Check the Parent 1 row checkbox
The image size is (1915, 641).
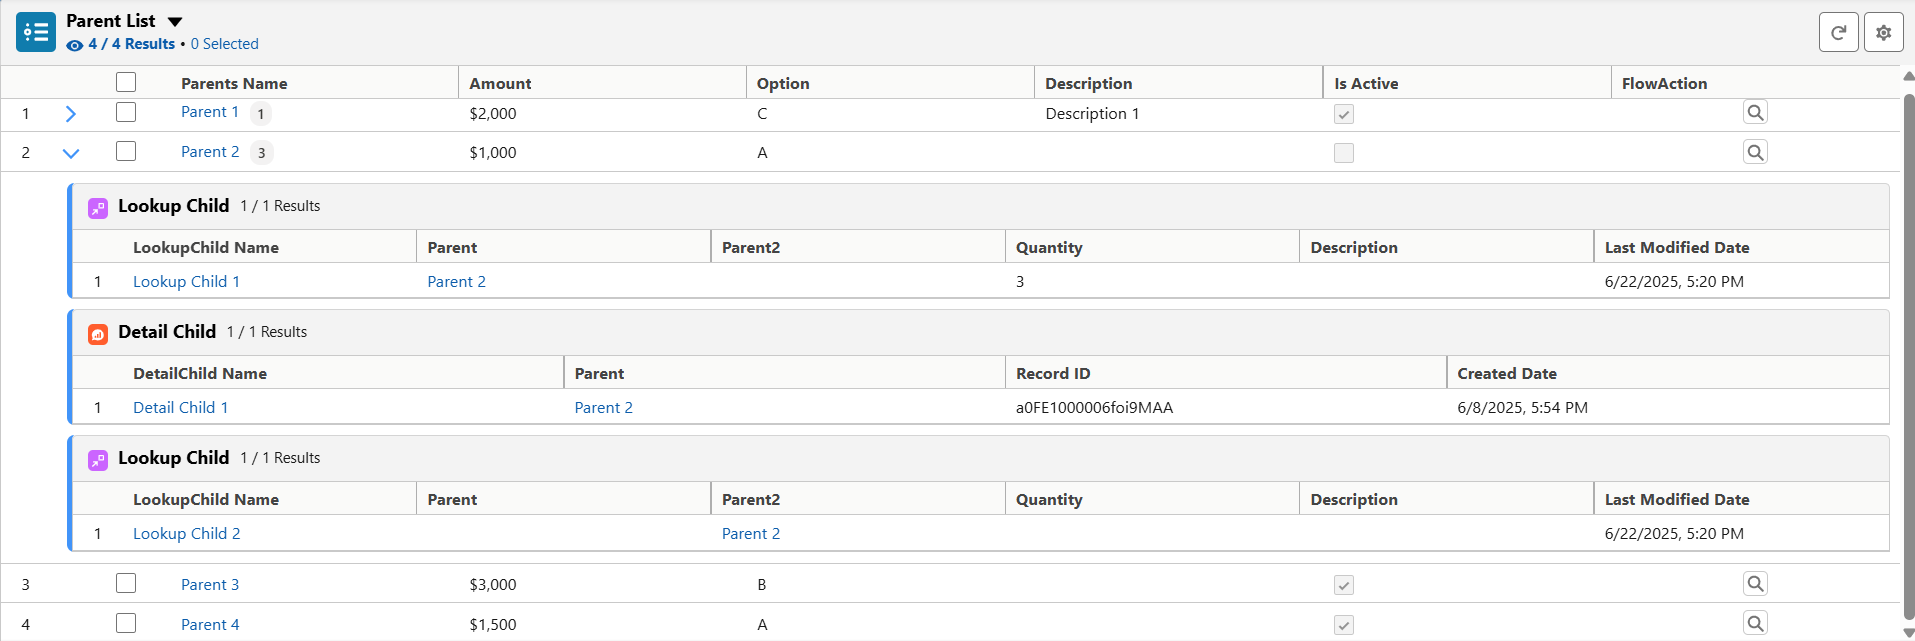point(126,112)
